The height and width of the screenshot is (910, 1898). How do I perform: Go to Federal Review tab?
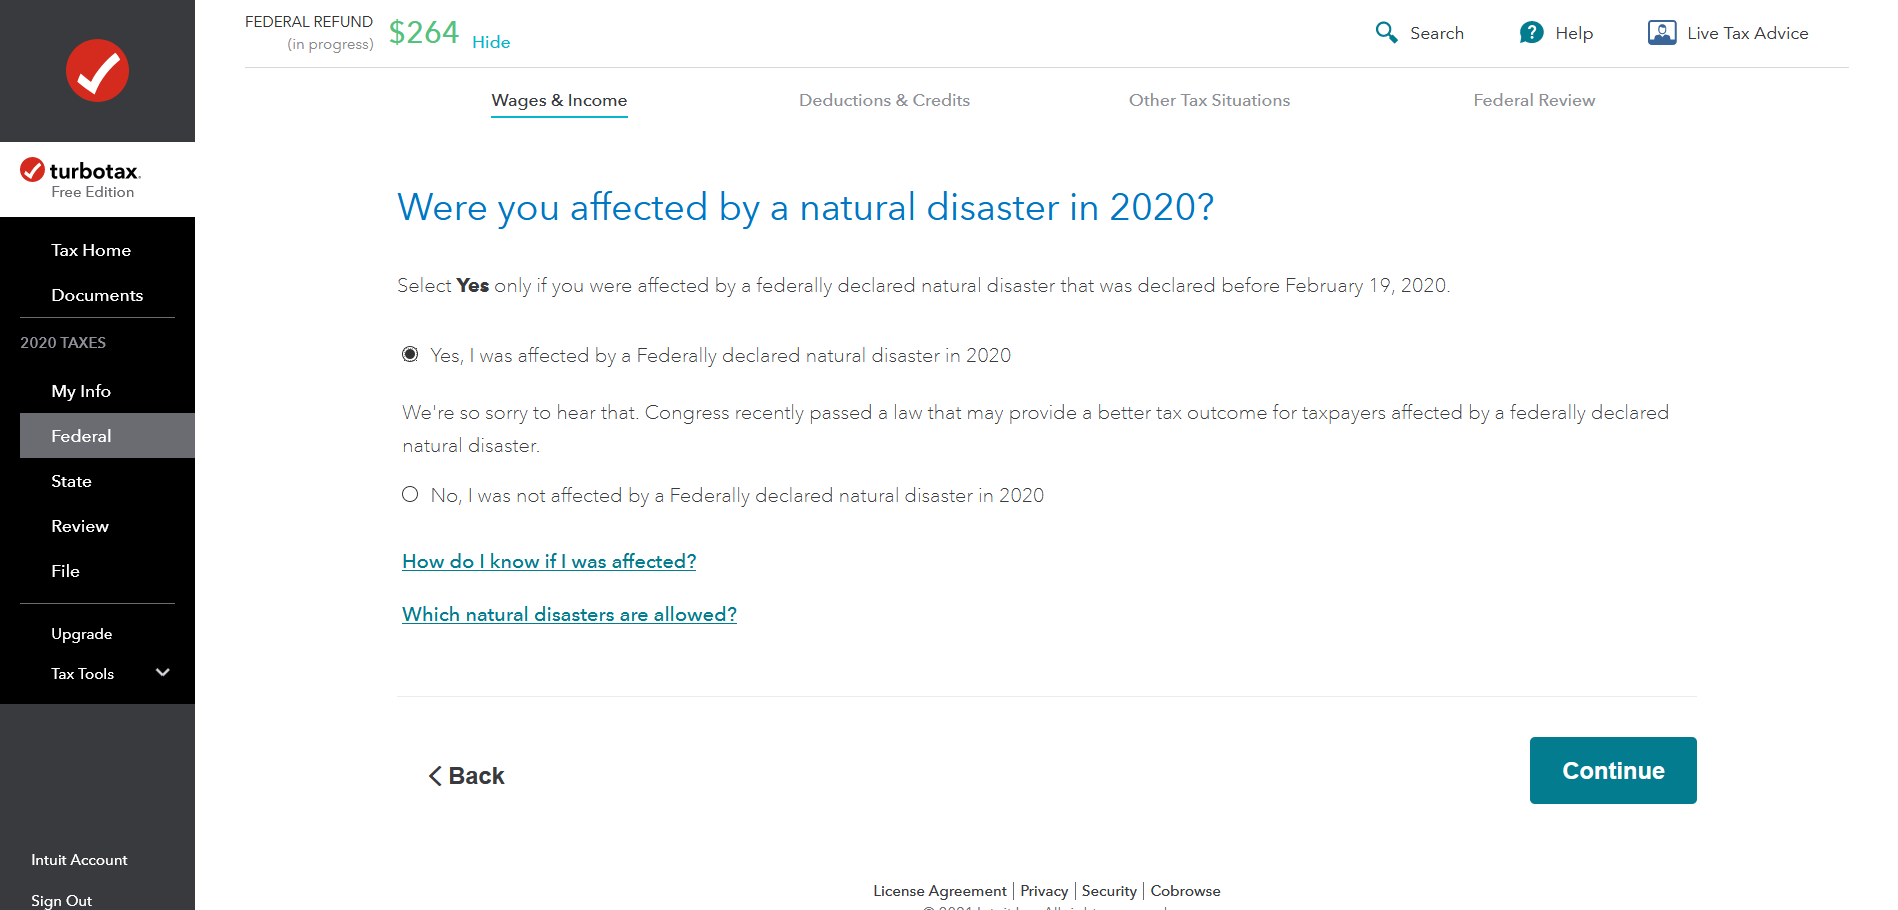(x=1534, y=100)
